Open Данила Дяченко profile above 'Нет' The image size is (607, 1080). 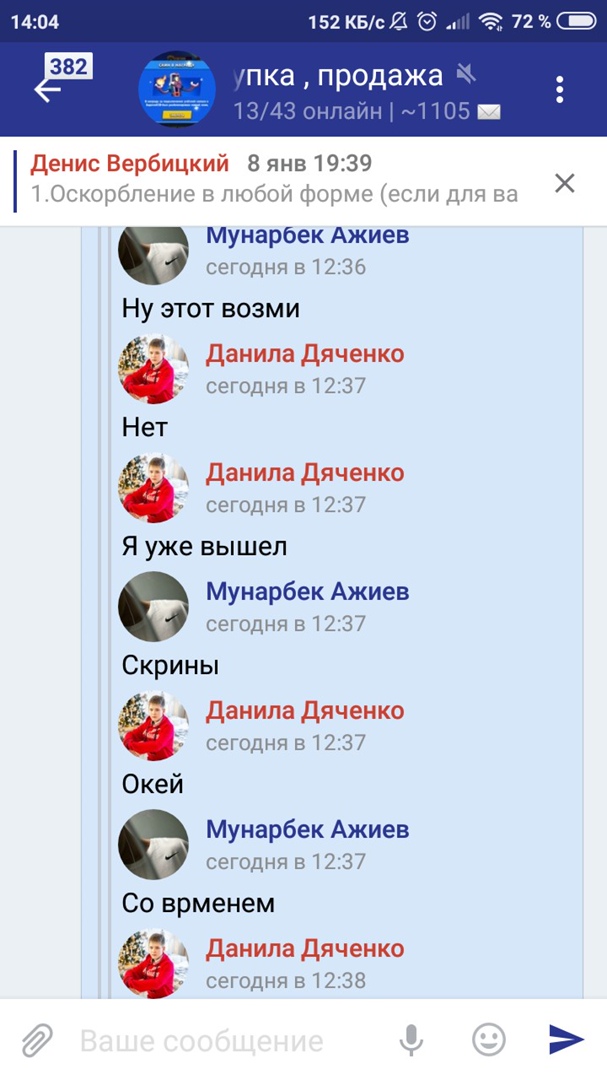pos(305,354)
